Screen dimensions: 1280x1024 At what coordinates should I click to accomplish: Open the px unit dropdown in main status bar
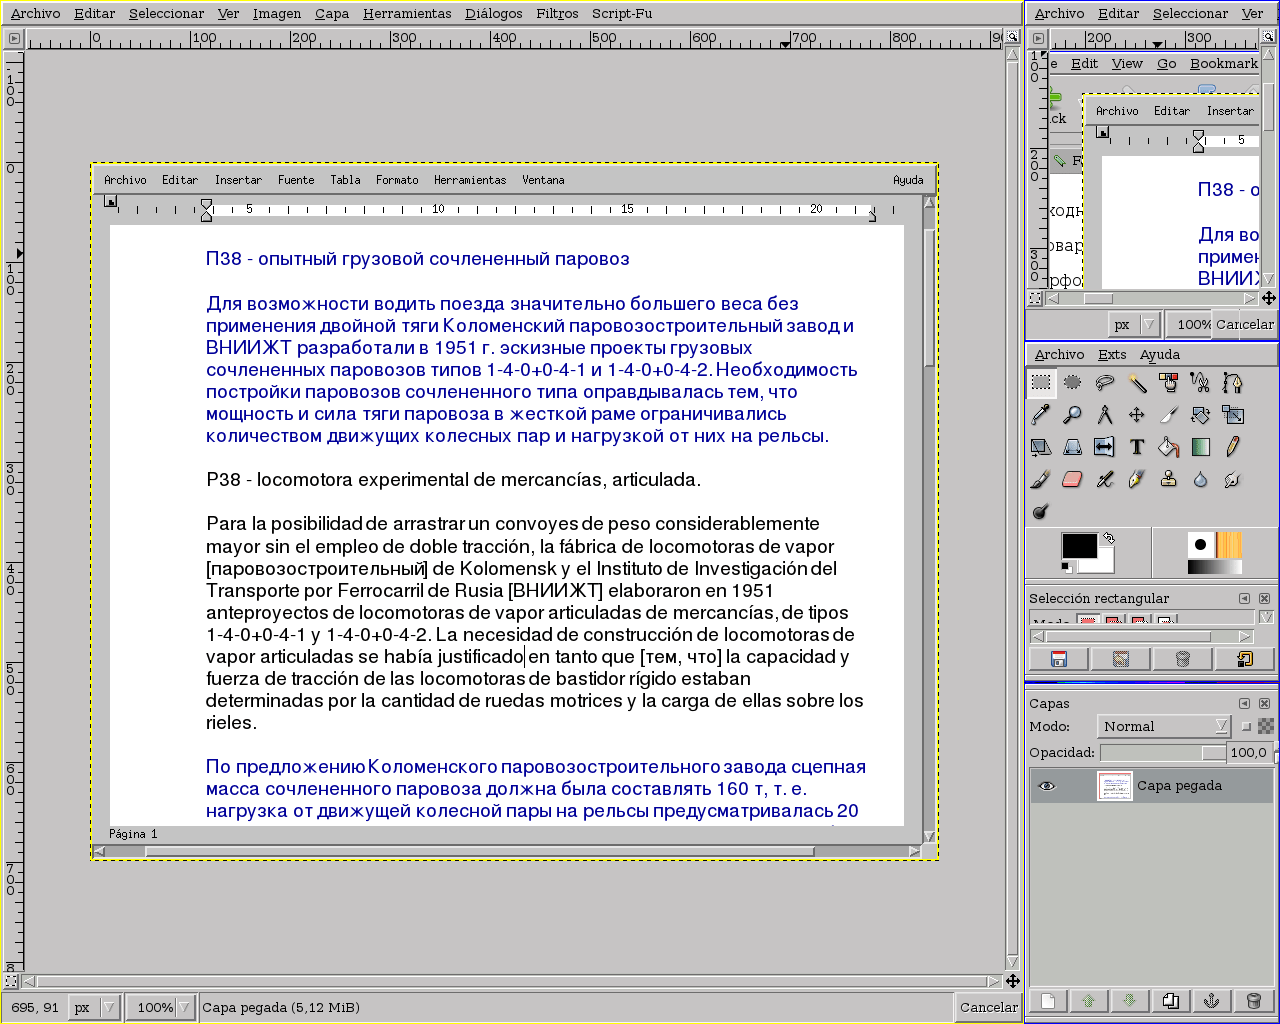coord(94,1008)
